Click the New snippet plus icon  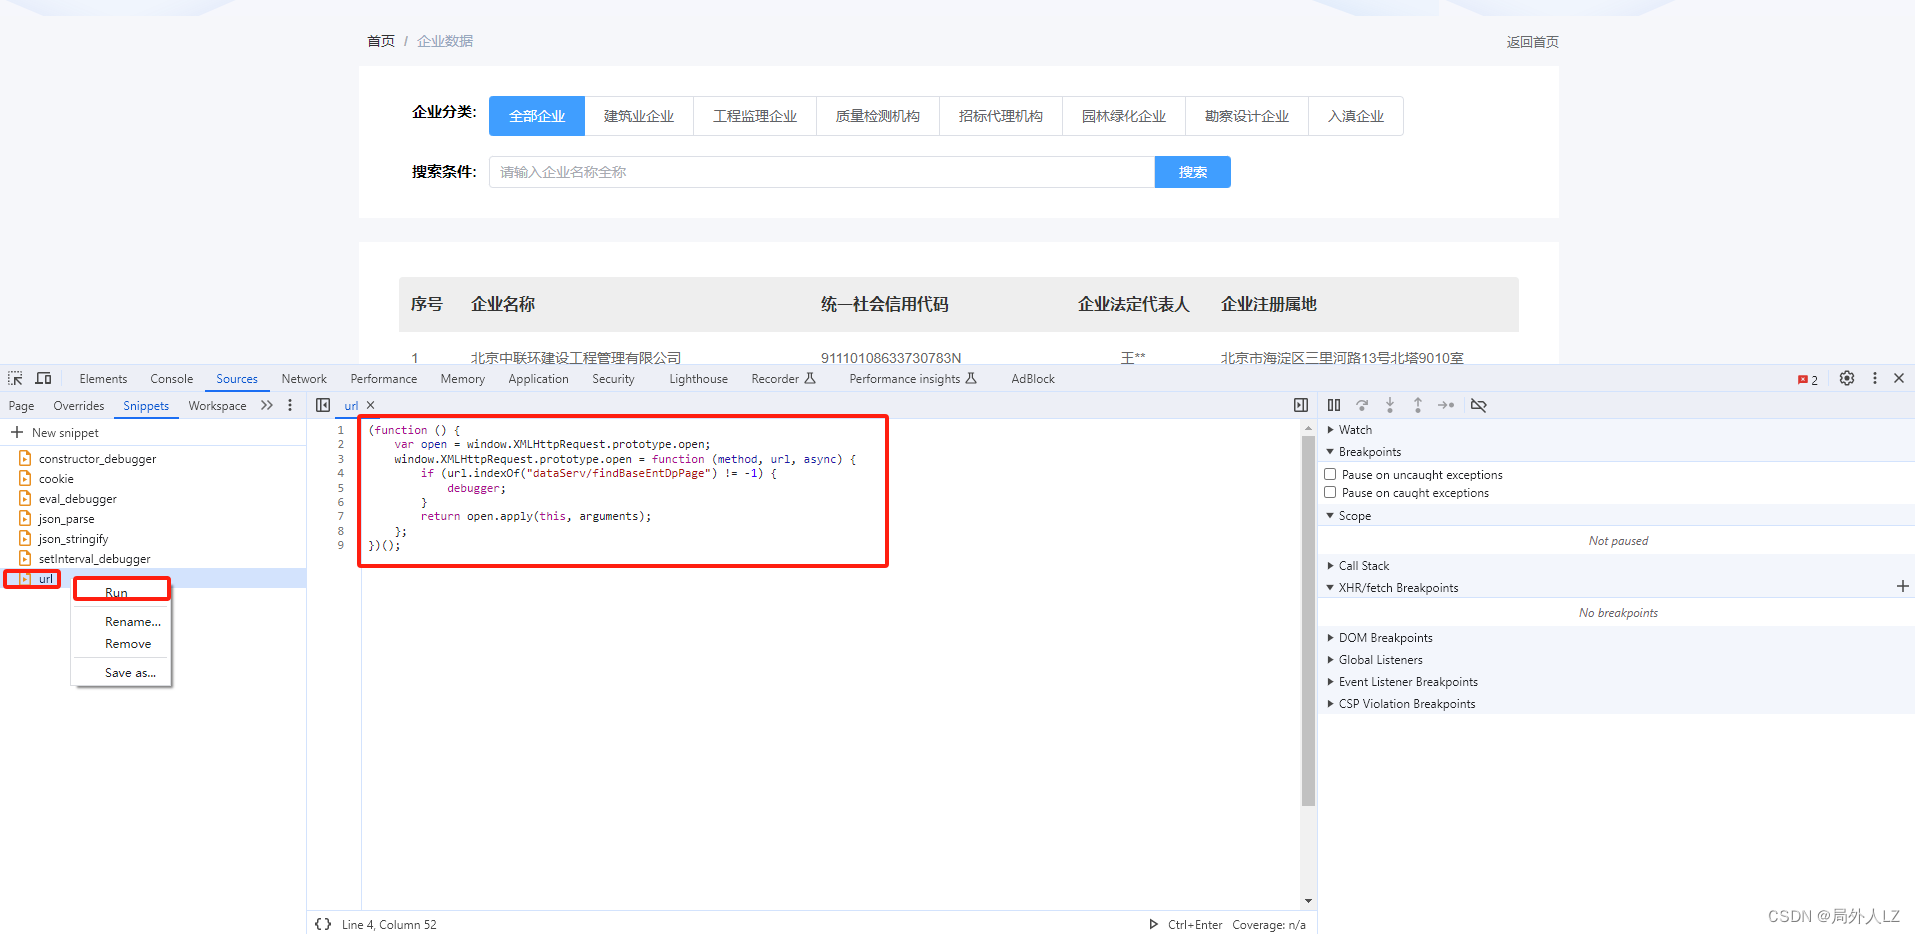[x=17, y=432]
